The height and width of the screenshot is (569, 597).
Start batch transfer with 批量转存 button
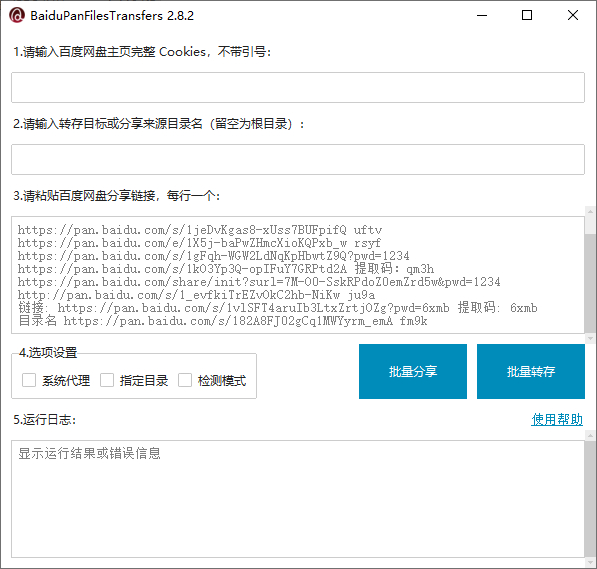pyautogui.click(x=531, y=371)
